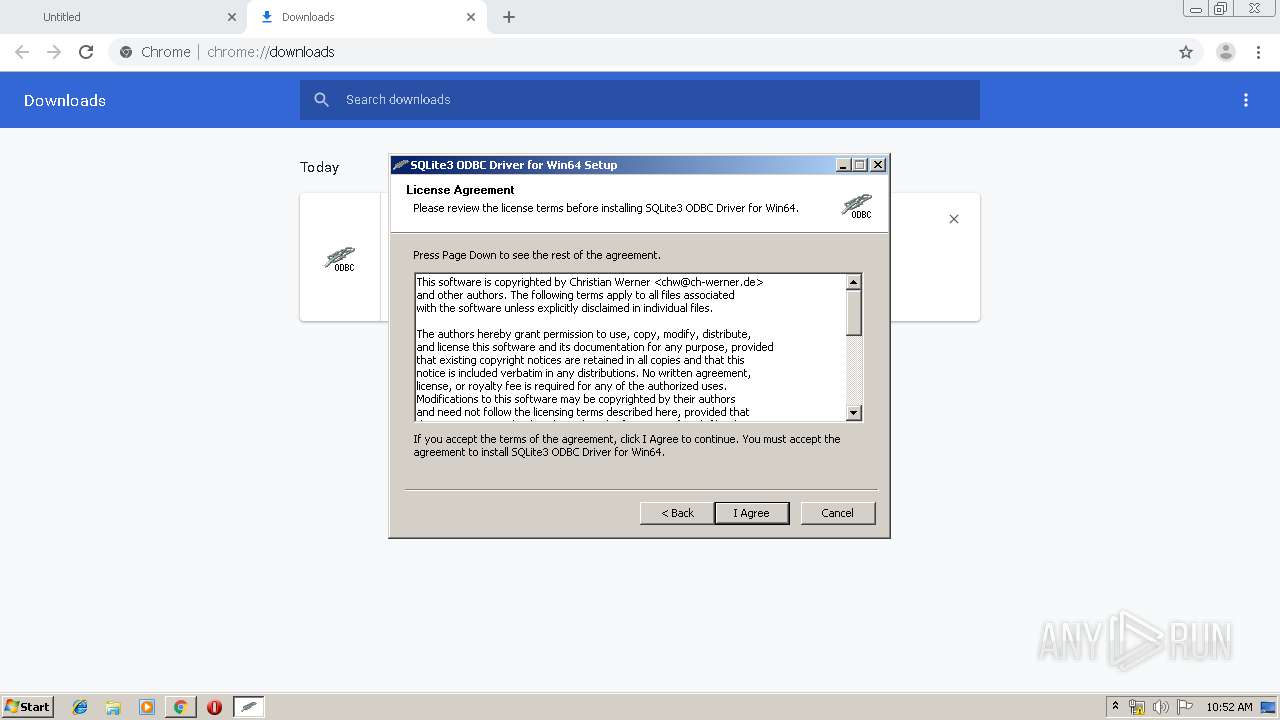1280x720 pixels.
Task: Minimize the setup dialog
Action: (843, 165)
